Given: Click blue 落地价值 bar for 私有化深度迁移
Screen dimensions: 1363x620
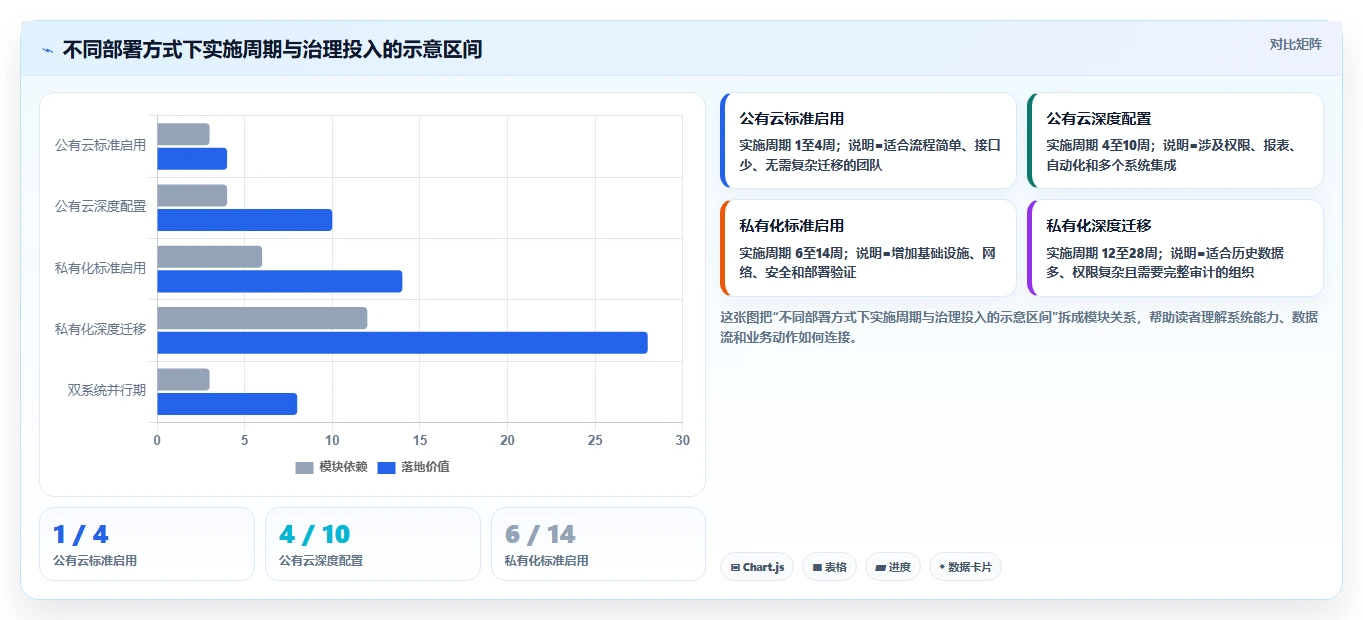Looking at the screenshot, I should [402, 343].
